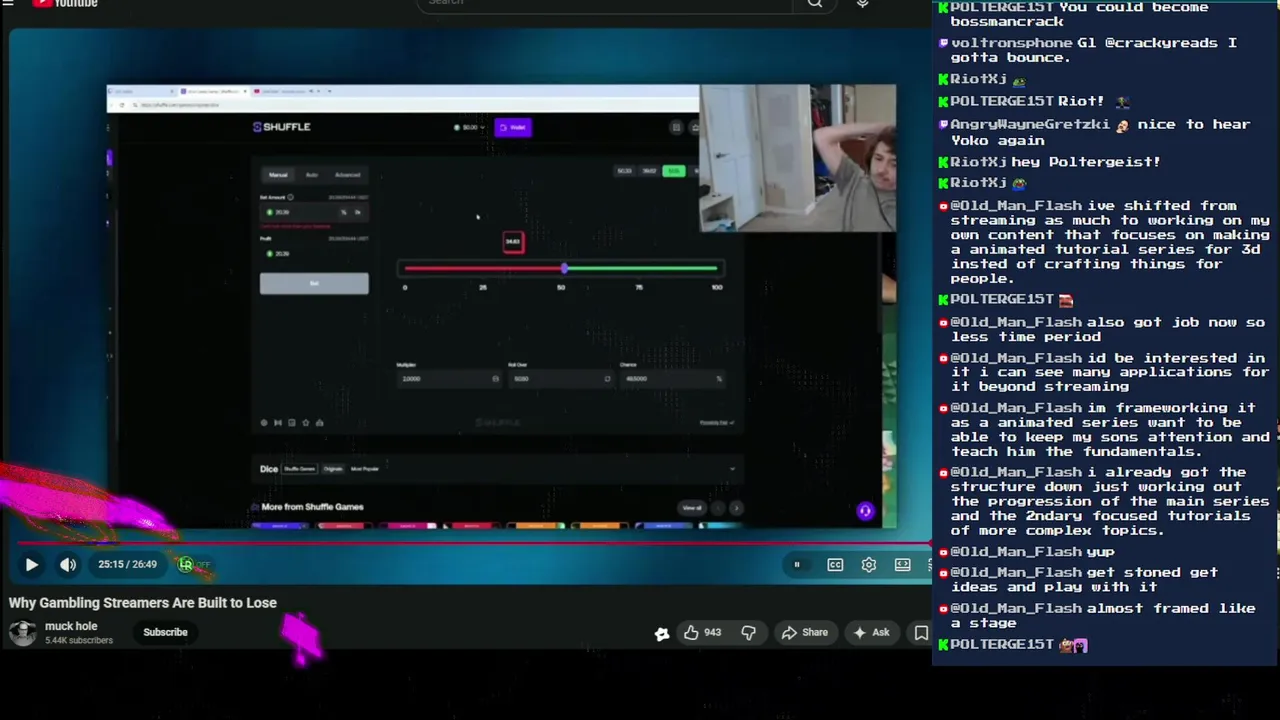Screen dimensions: 1280x720
Task: Like the video with 943 likes
Action: point(702,632)
